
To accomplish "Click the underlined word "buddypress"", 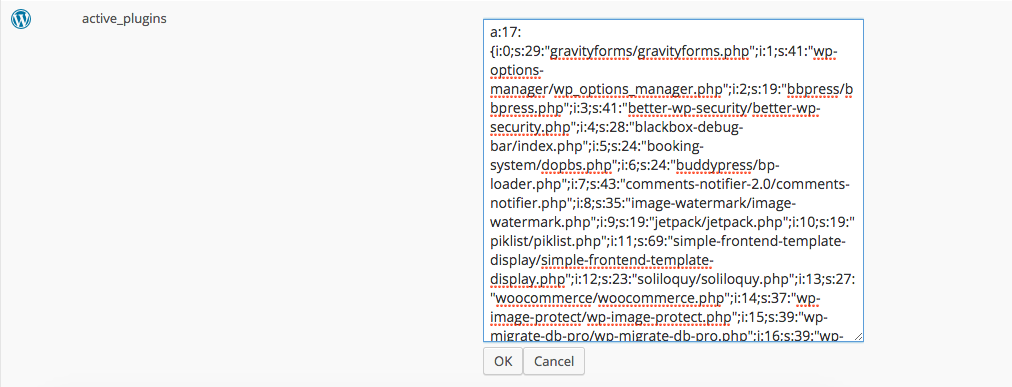I will pos(714,164).
